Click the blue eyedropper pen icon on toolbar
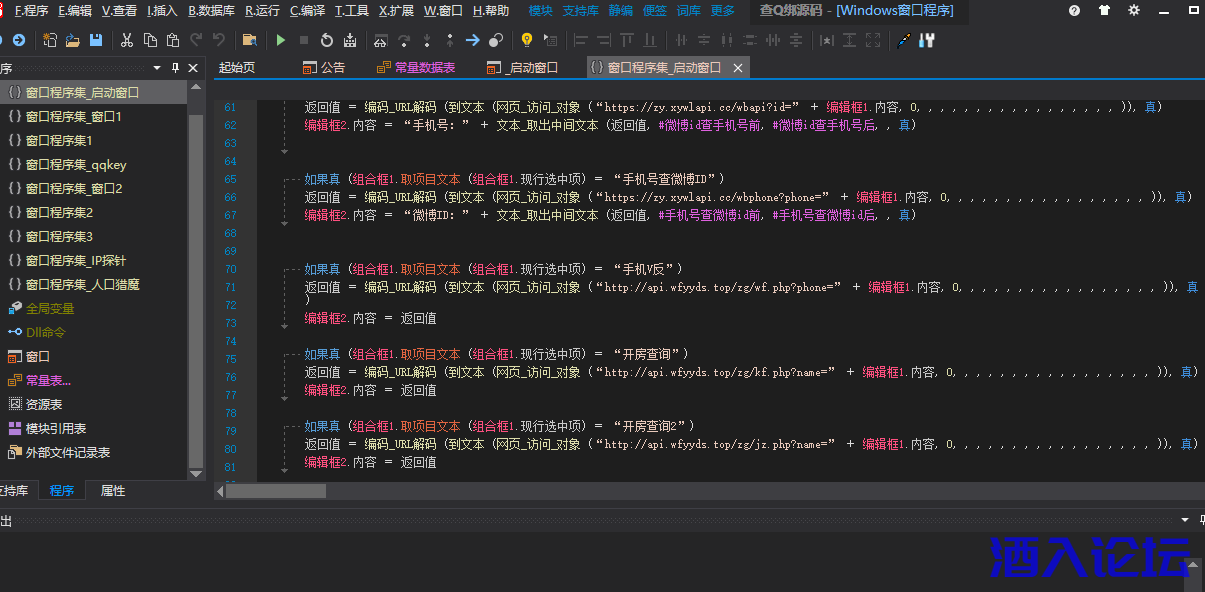The width and height of the screenshot is (1205, 592). tap(902, 40)
